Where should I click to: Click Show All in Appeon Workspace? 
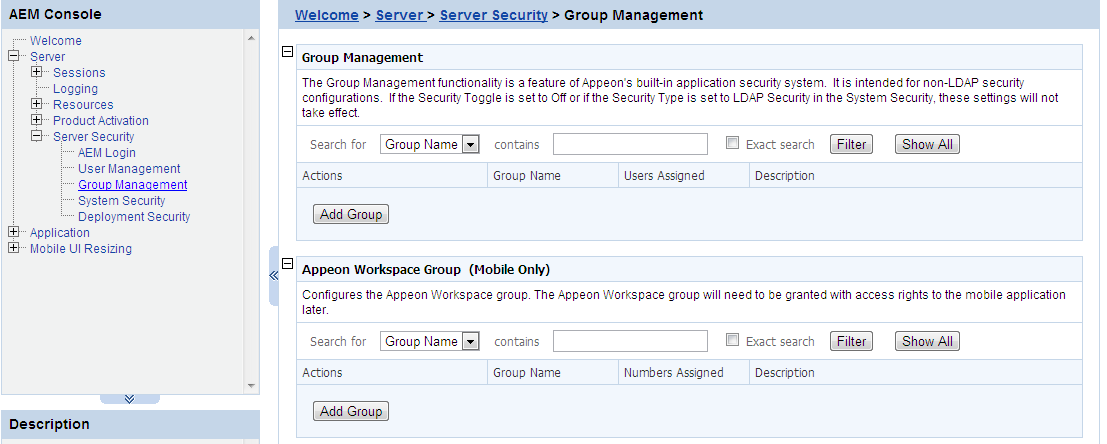tap(928, 341)
